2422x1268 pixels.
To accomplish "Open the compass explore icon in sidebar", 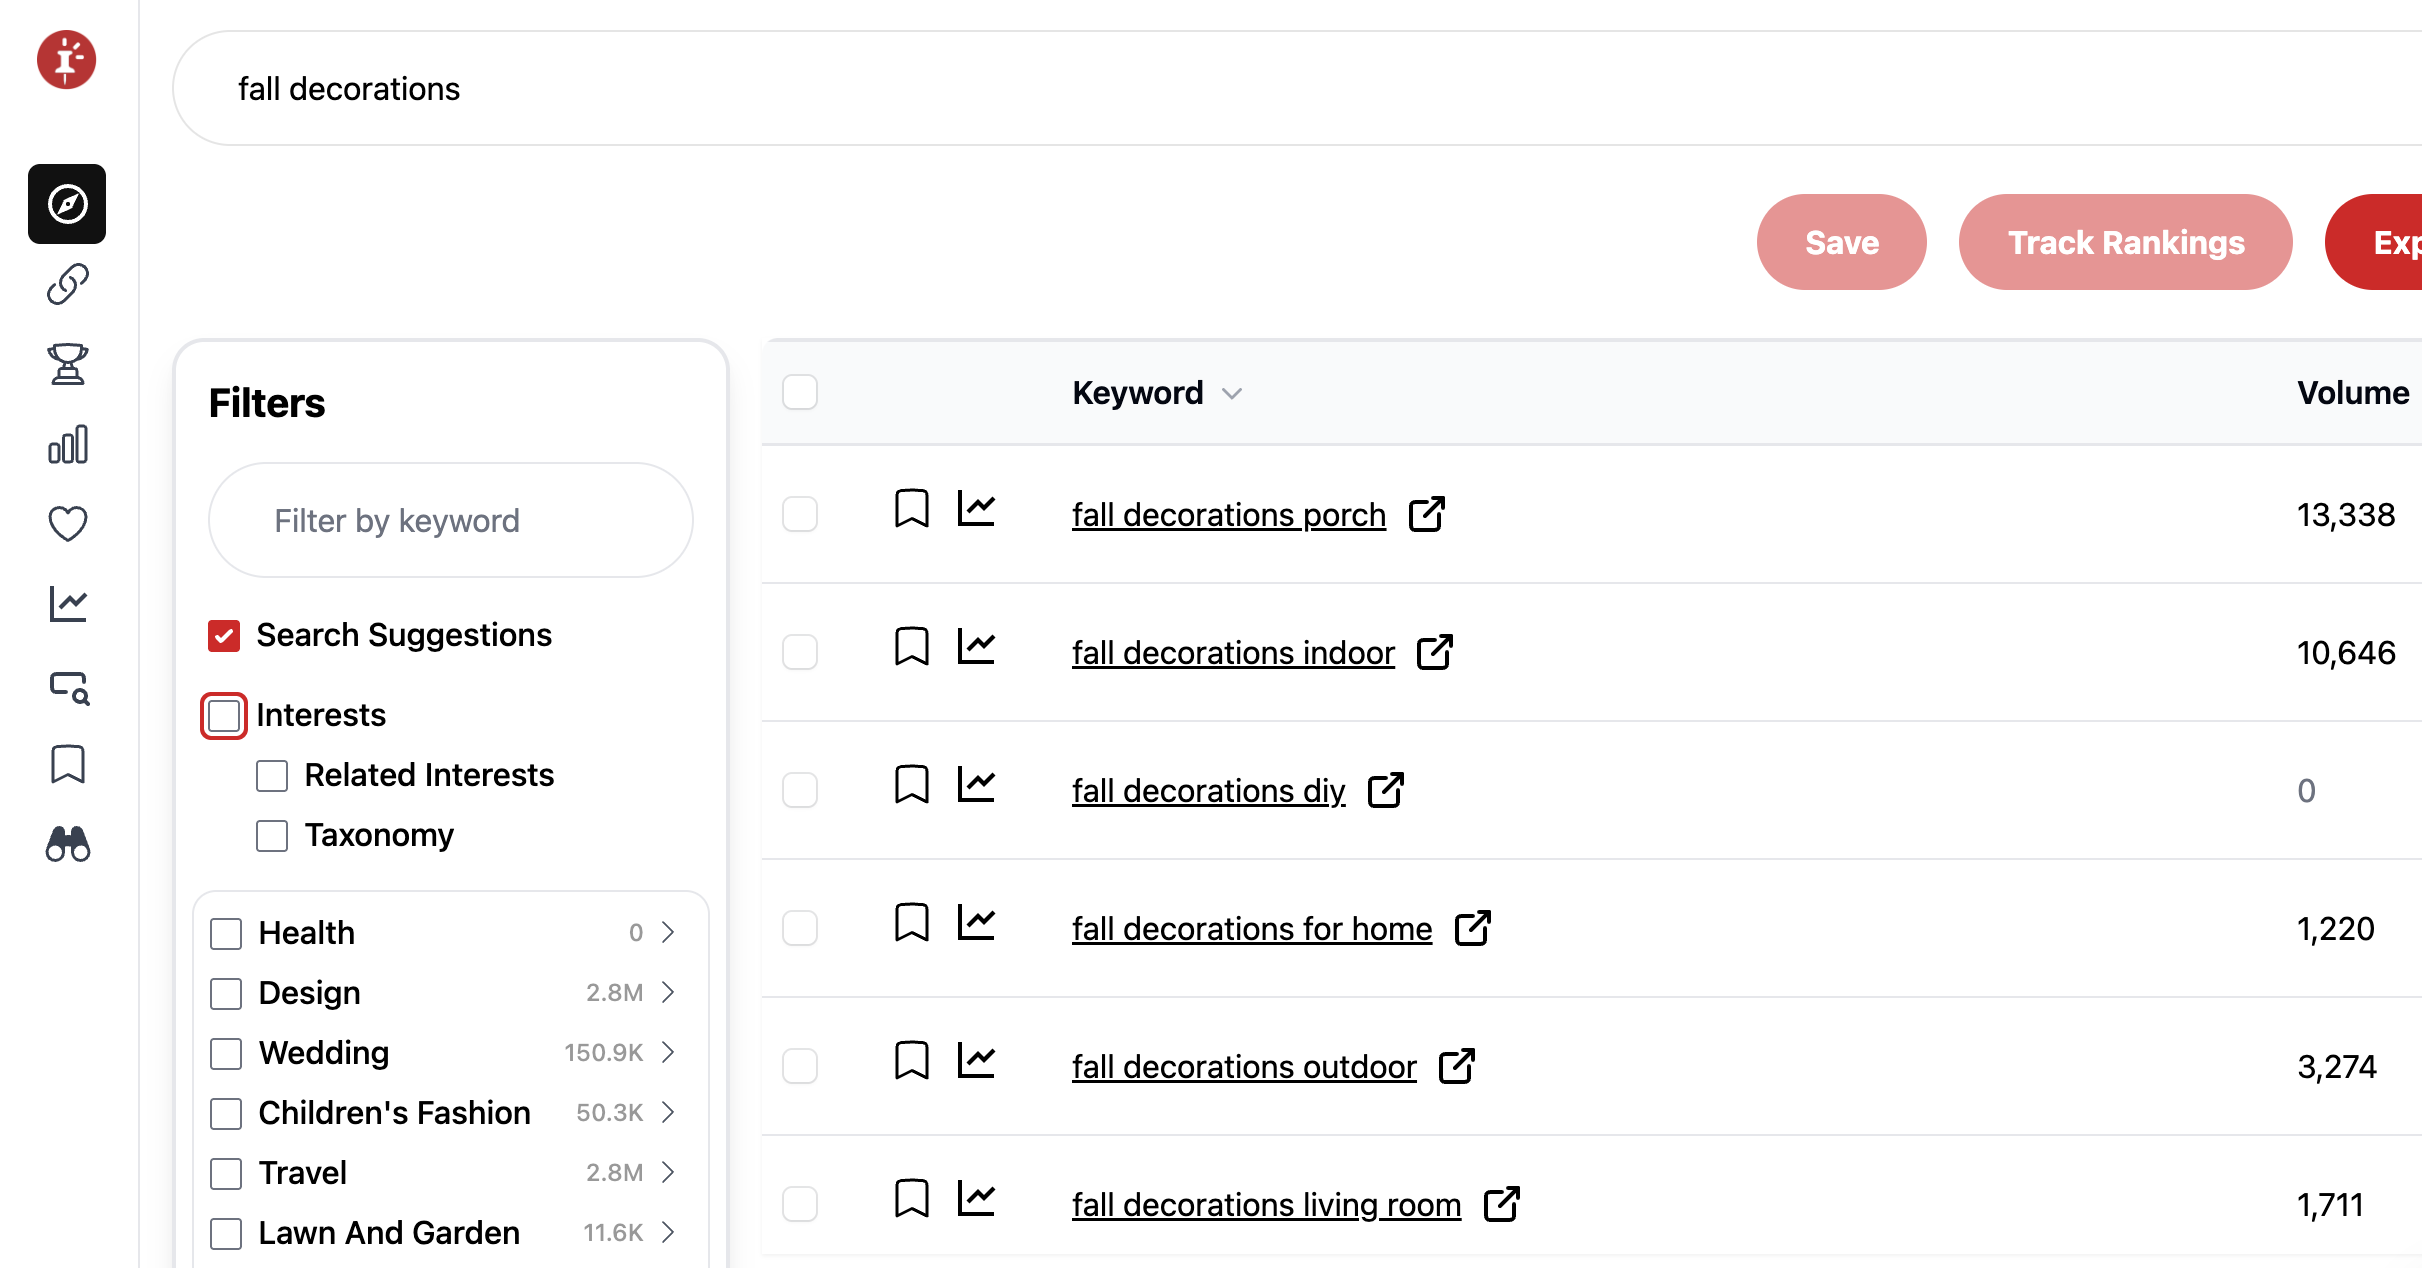I will (x=67, y=204).
